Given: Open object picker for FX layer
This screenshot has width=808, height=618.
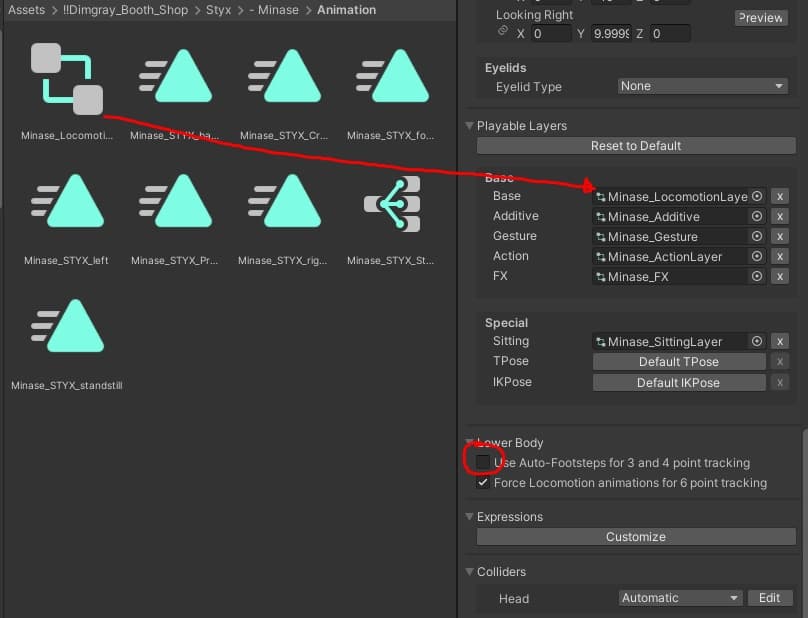Looking at the screenshot, I should 756,277.
